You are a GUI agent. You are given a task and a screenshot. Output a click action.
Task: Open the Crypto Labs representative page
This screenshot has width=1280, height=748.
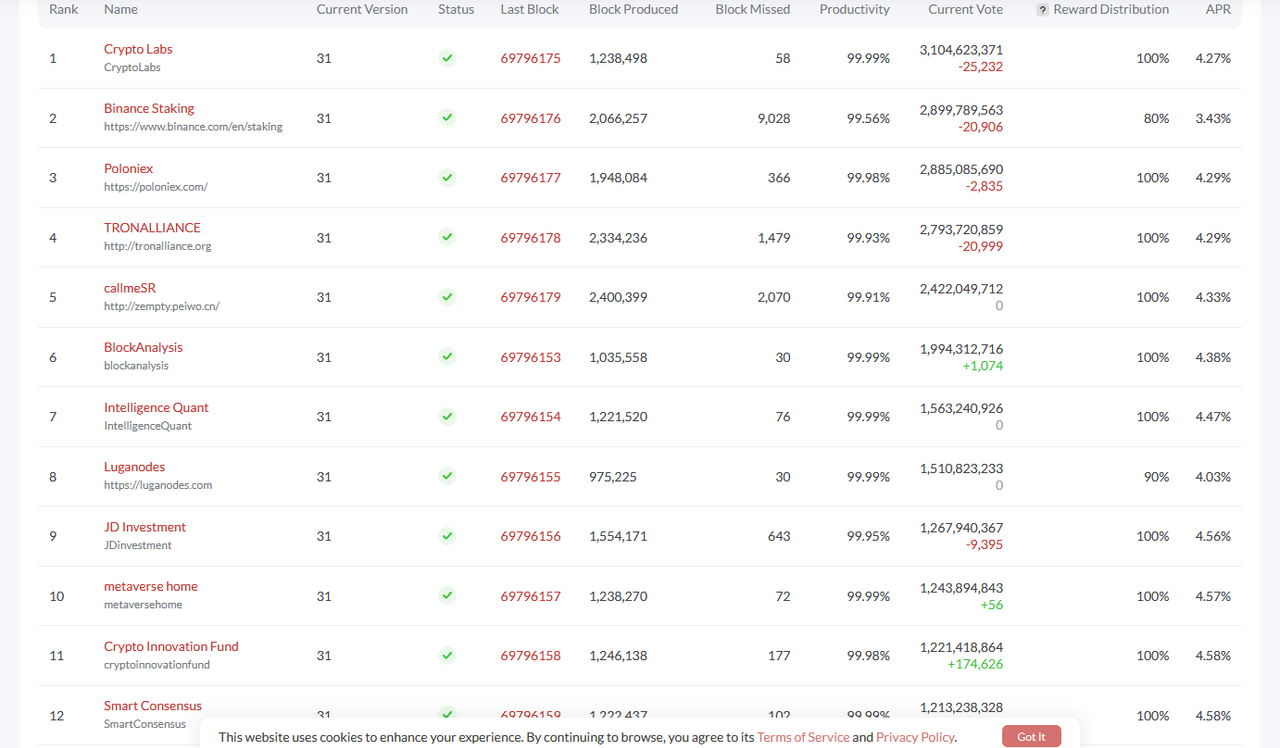pos(138,49)
